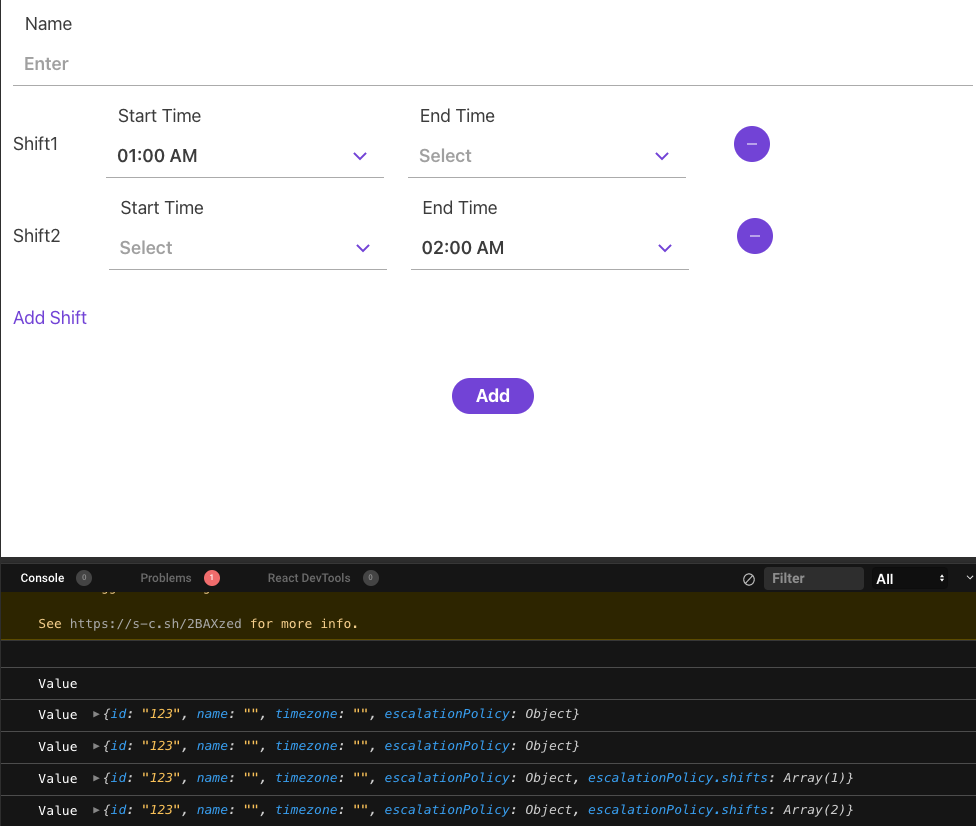Click the chevron icon on Shift1 End Time
976x826 pixels.
pyautogui.click(x=661, y=156)
